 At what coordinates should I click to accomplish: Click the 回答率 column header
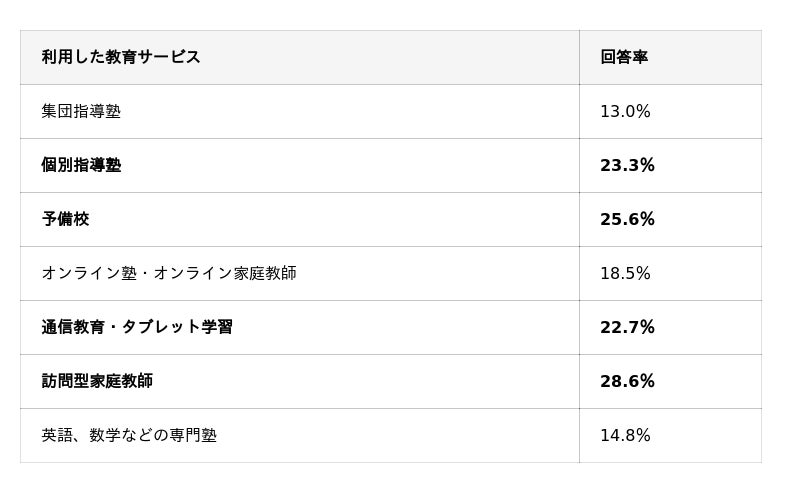[624, 57]
